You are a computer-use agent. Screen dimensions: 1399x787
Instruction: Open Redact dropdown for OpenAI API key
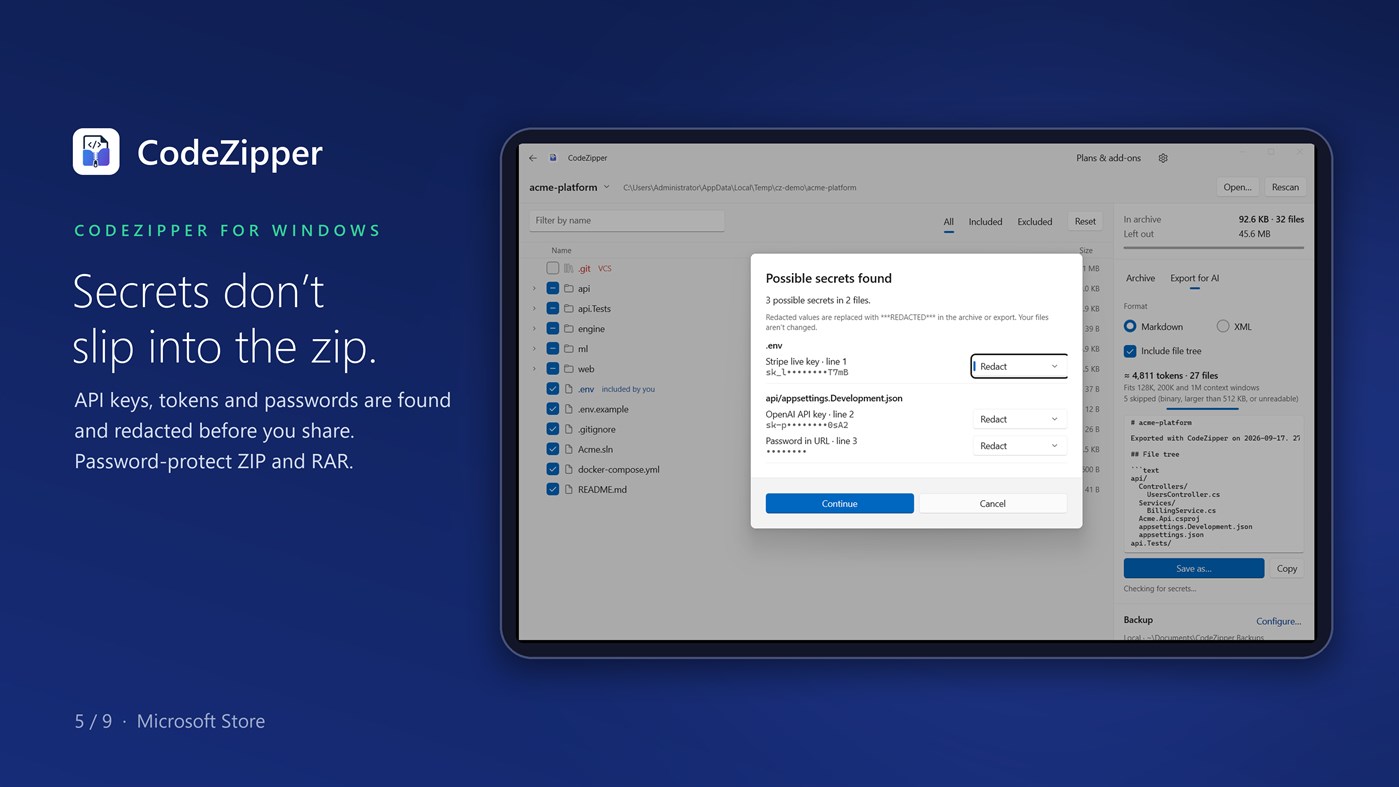(x=1019, y=420)
